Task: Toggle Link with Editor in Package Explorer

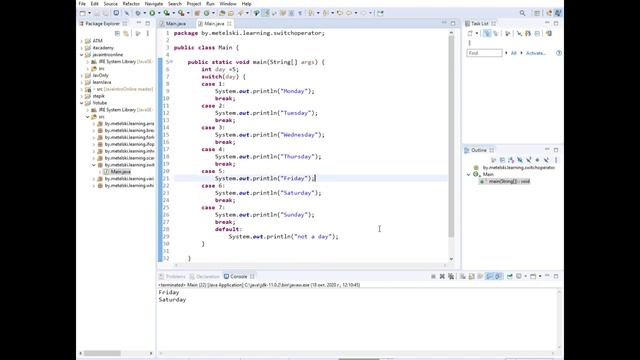Action: [126, 33]
